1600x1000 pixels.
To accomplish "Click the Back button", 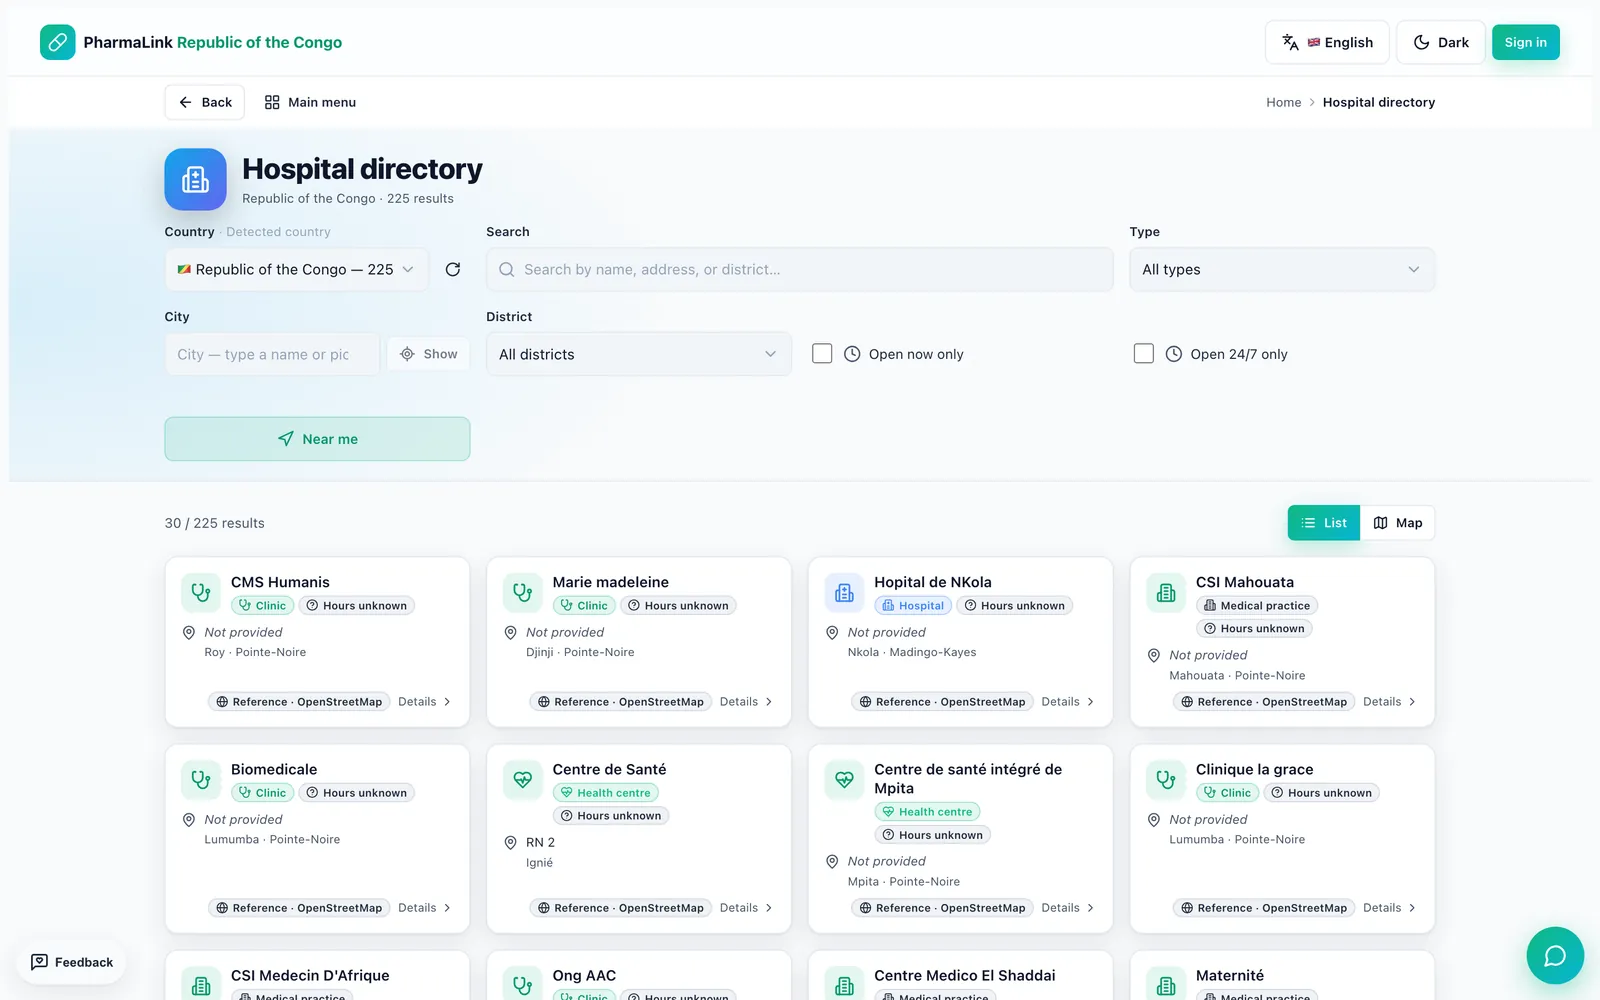I will [205, 102].
